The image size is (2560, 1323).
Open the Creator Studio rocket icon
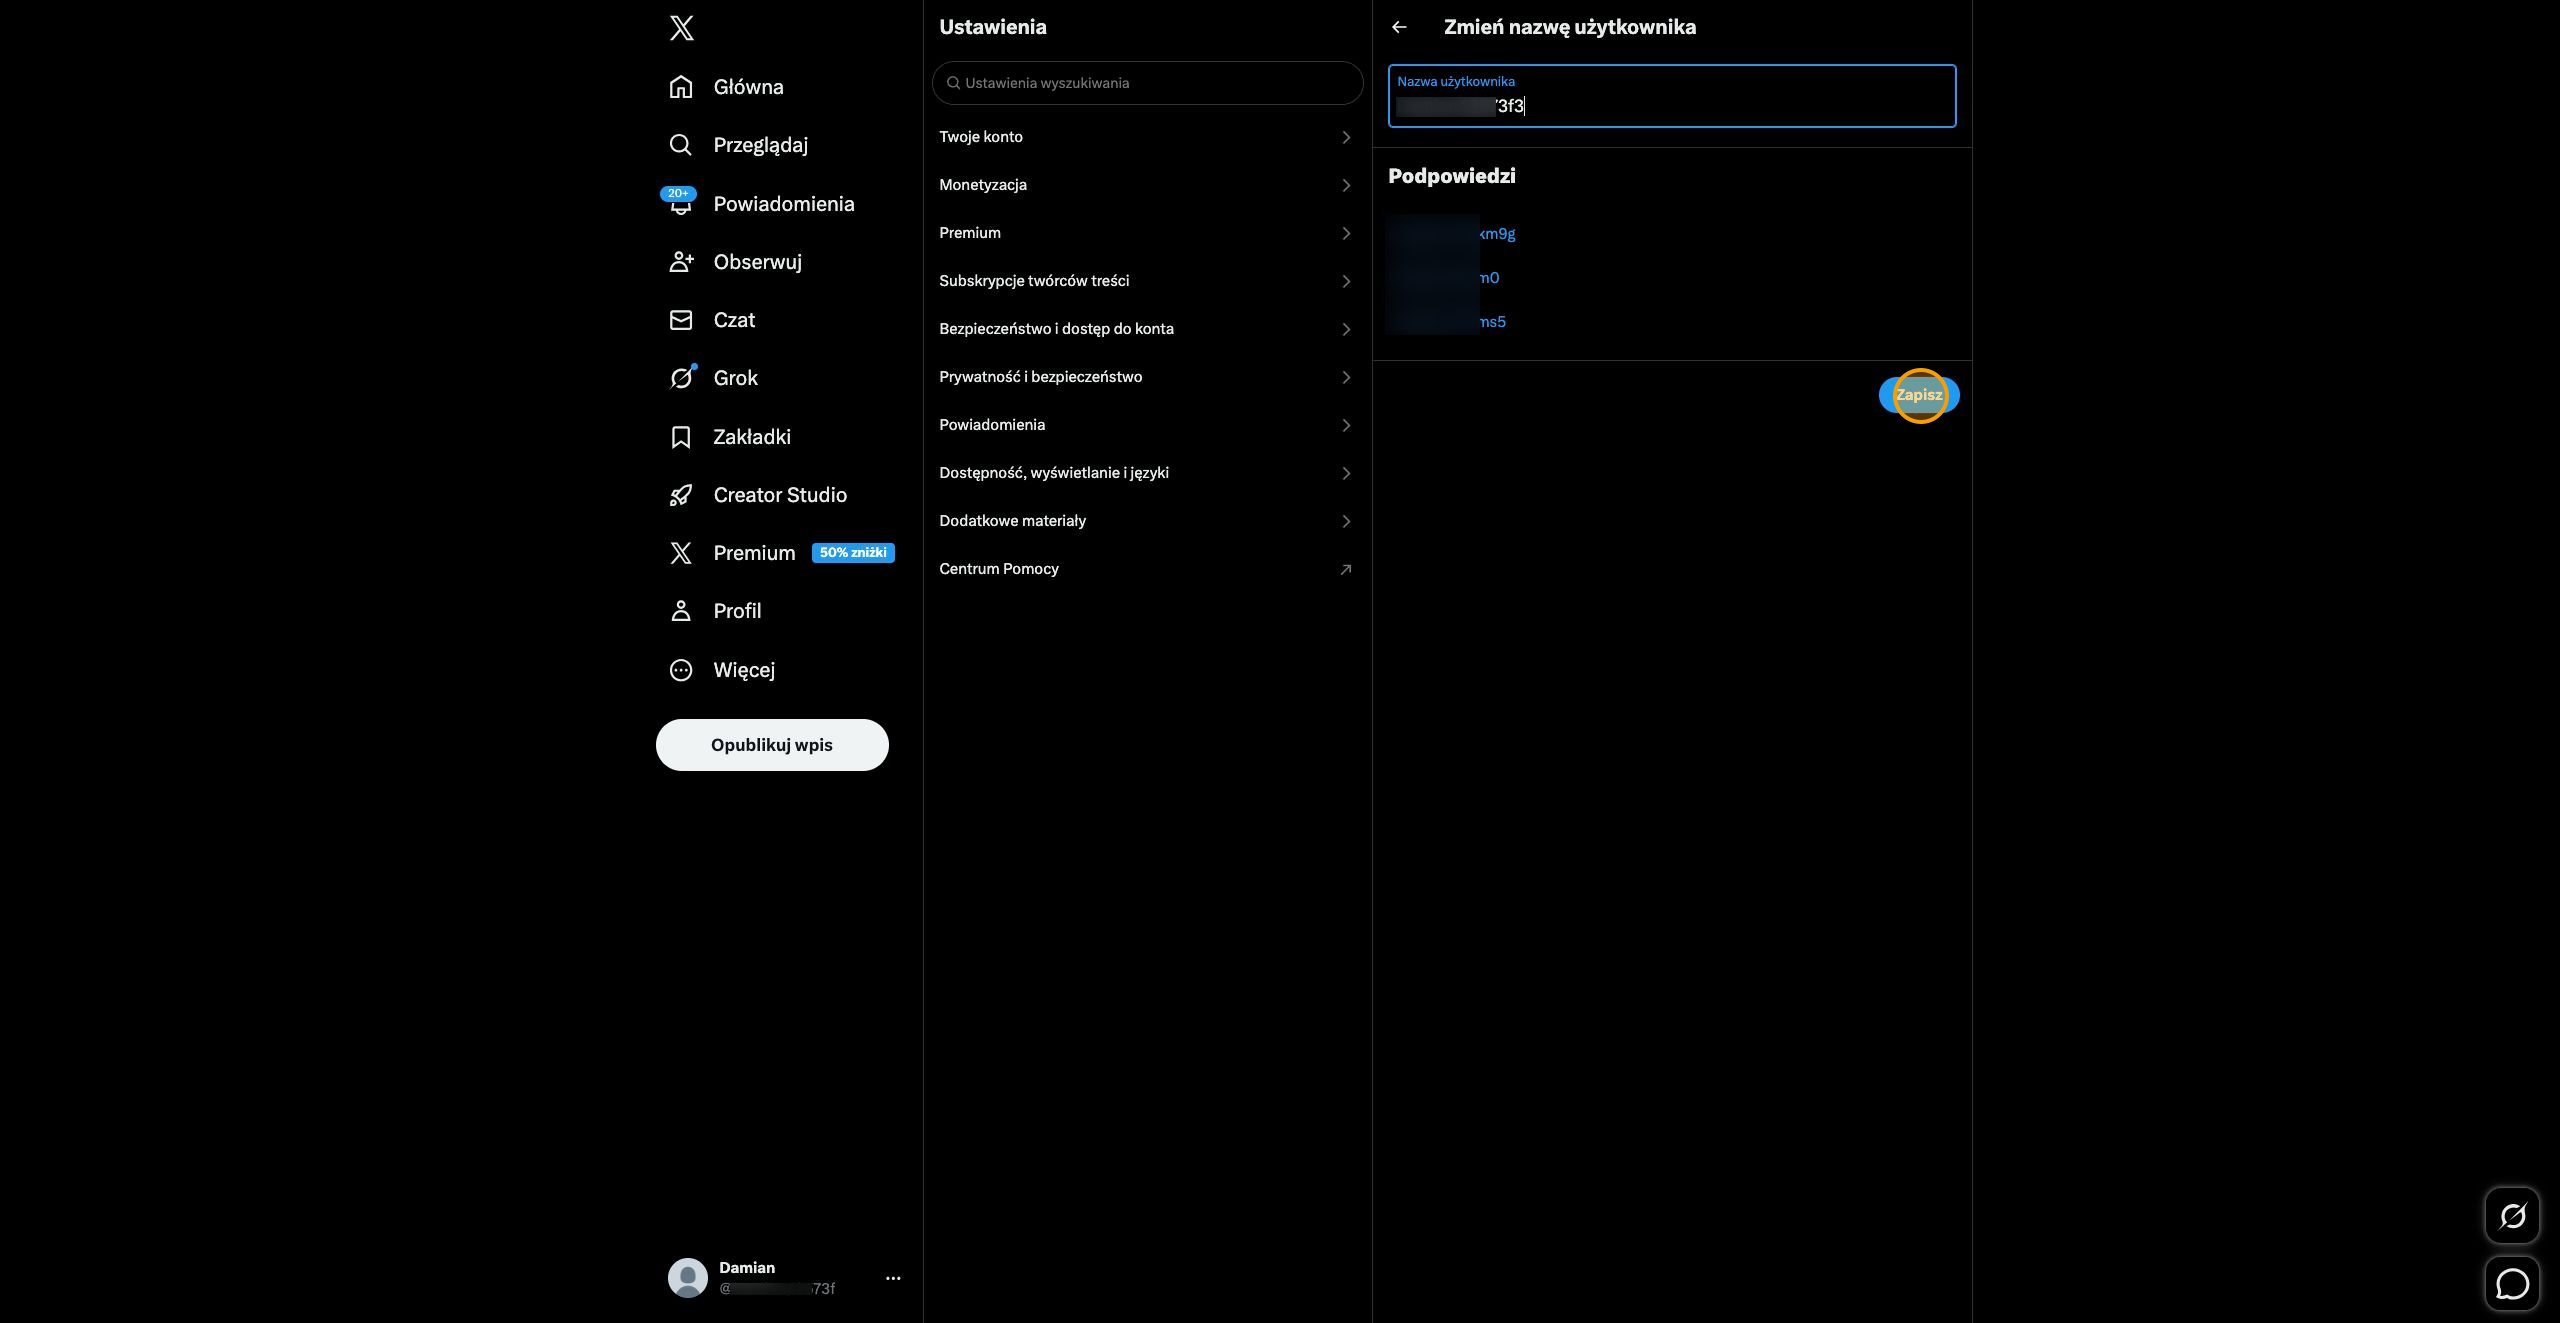coord(681,495)
